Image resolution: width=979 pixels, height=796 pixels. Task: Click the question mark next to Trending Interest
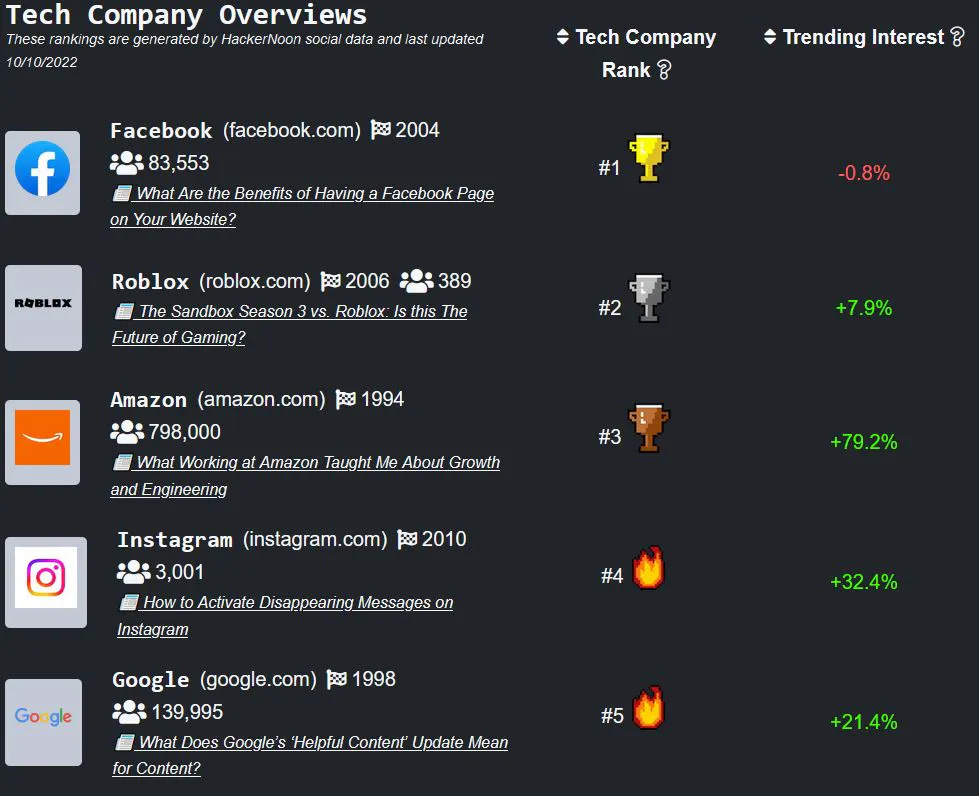point(957,37)
